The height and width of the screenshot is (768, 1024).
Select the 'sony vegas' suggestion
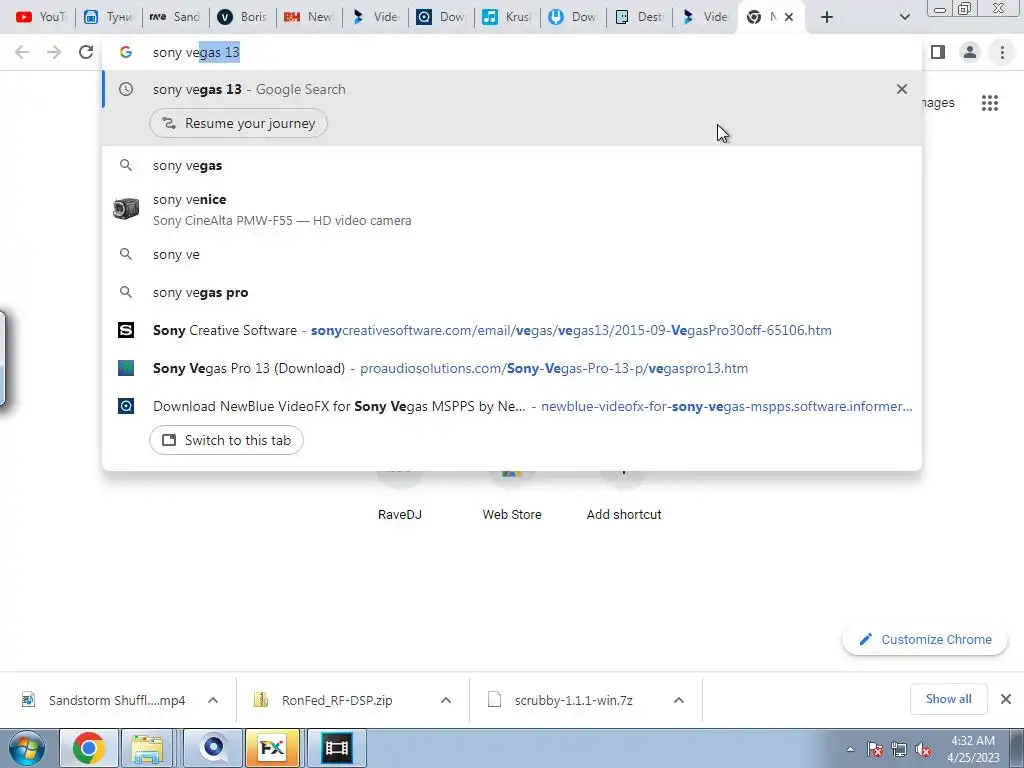pos(512,166)
